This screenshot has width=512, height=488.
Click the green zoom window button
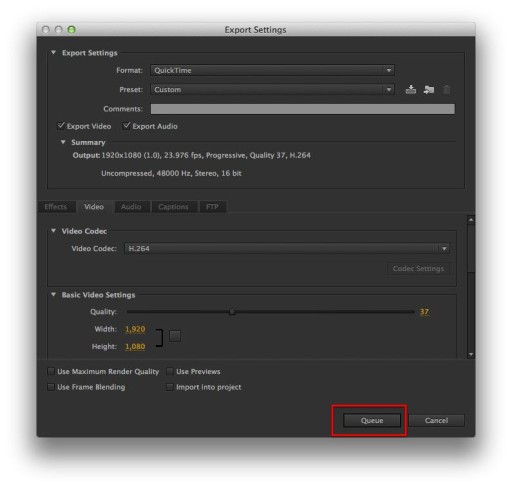71,30
